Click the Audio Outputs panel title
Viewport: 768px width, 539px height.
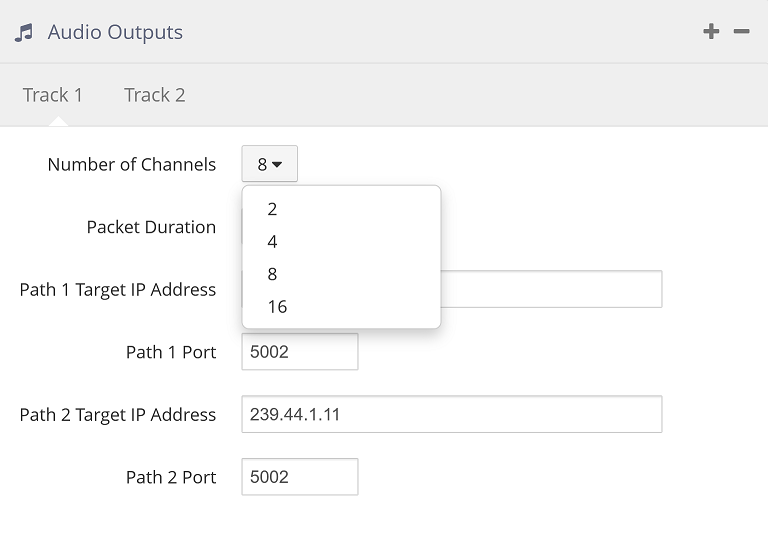tap(115, 32)
